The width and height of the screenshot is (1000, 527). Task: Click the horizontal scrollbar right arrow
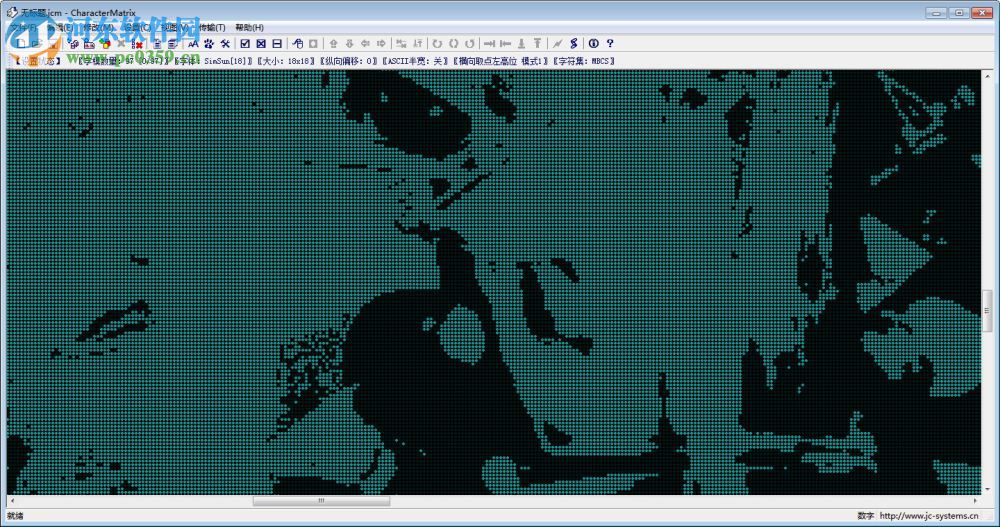(x=975, y=501)
